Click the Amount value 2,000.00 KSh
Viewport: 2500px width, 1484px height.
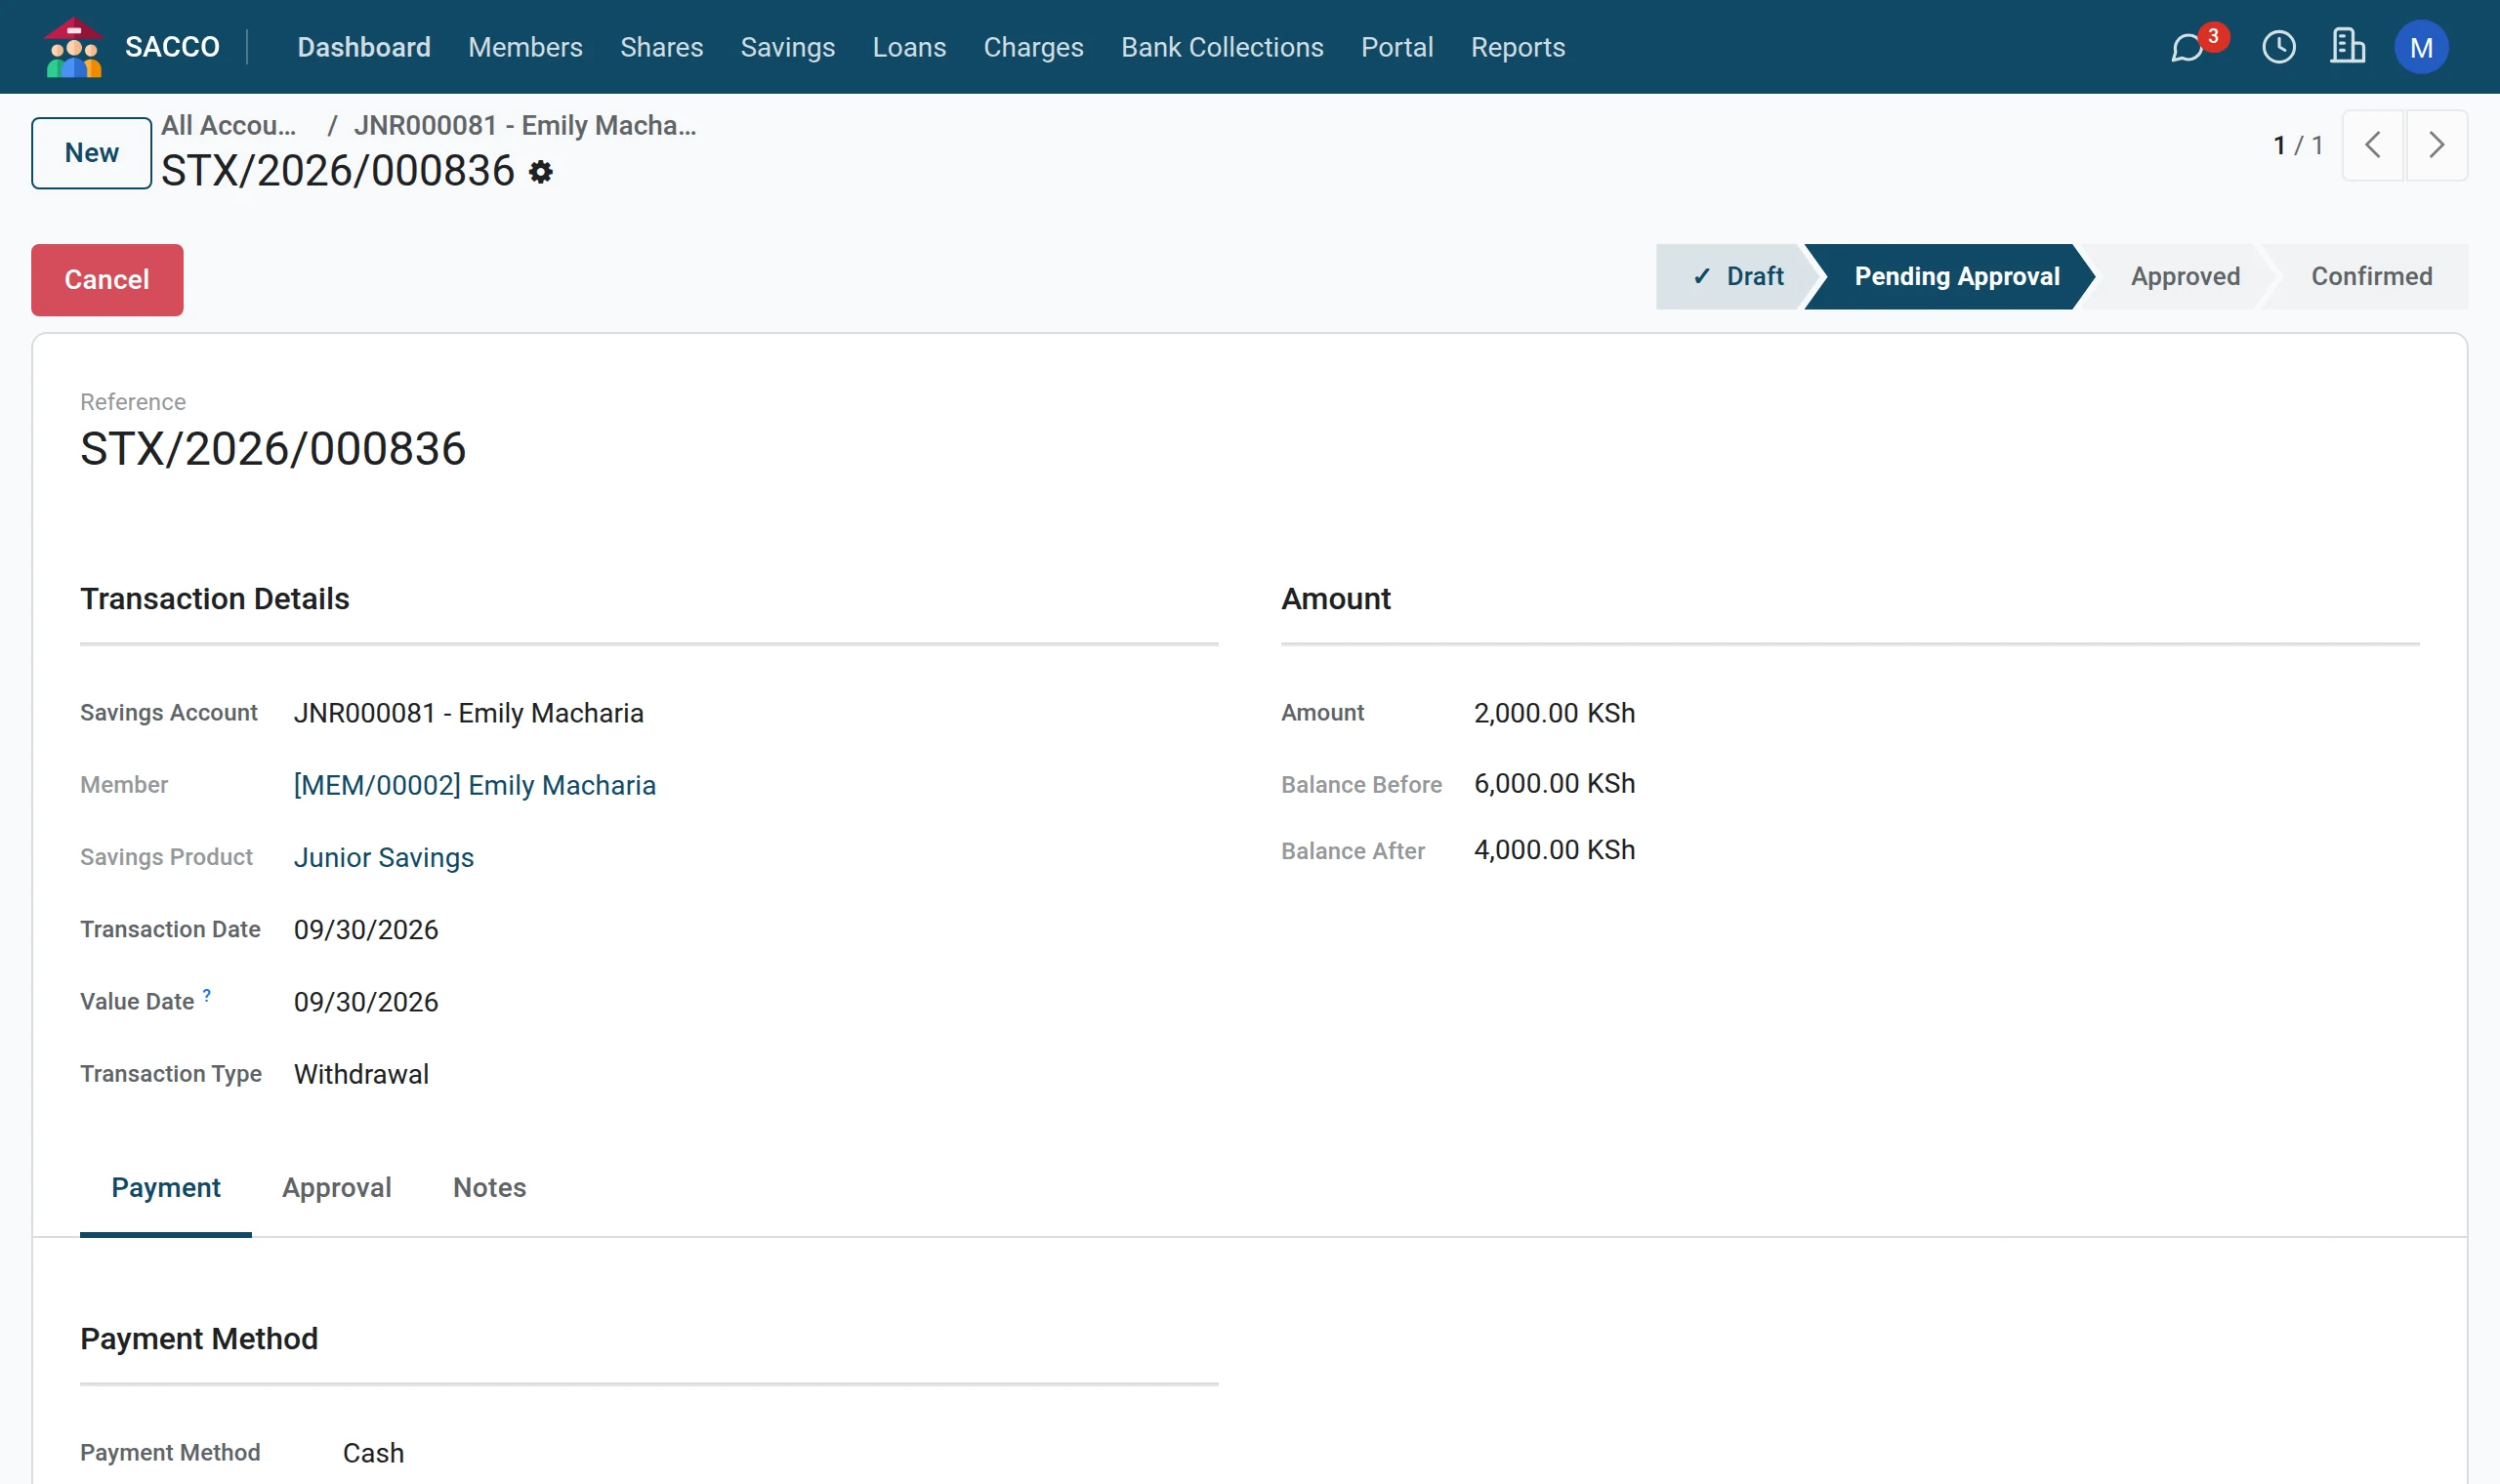click(1554, 714)
